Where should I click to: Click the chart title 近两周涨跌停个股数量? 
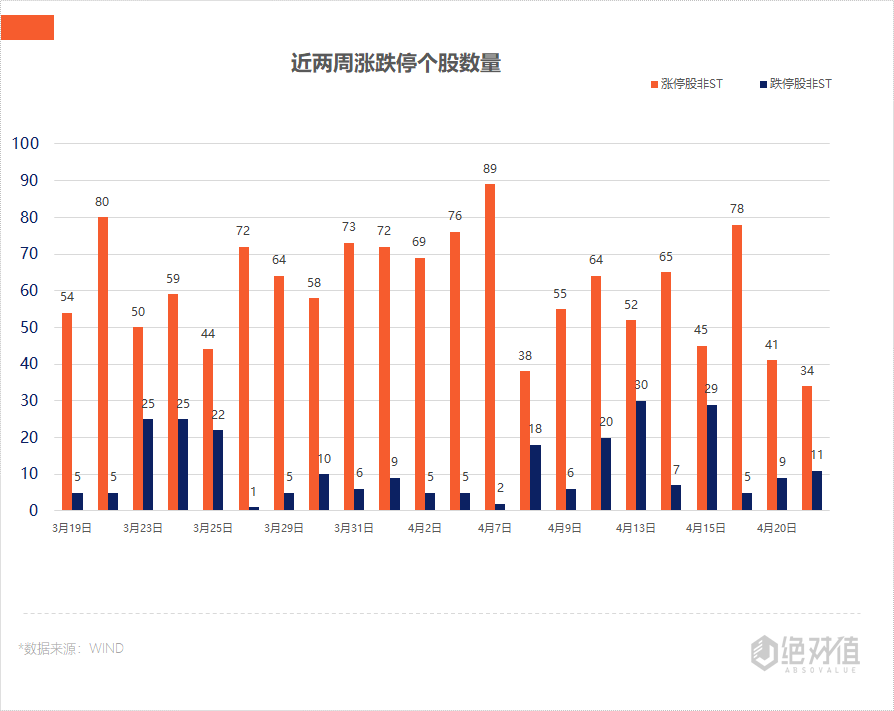tap(396, 64)
